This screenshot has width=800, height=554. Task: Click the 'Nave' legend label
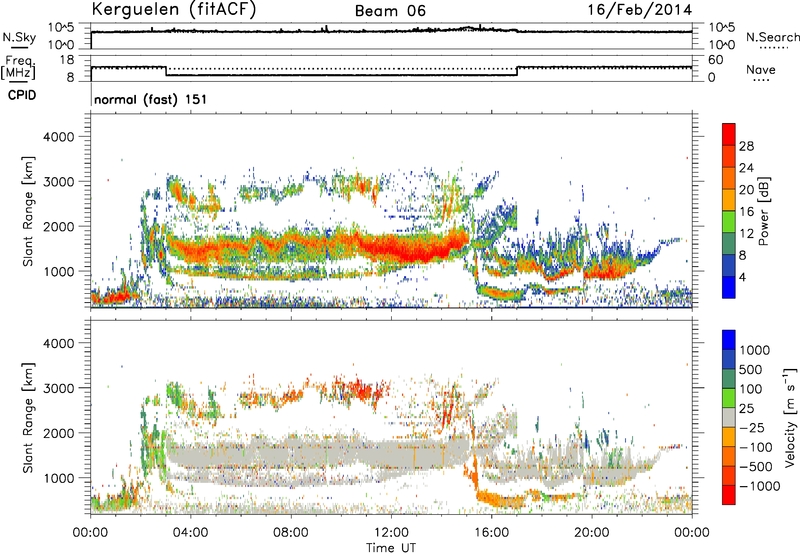coord(760,70)
